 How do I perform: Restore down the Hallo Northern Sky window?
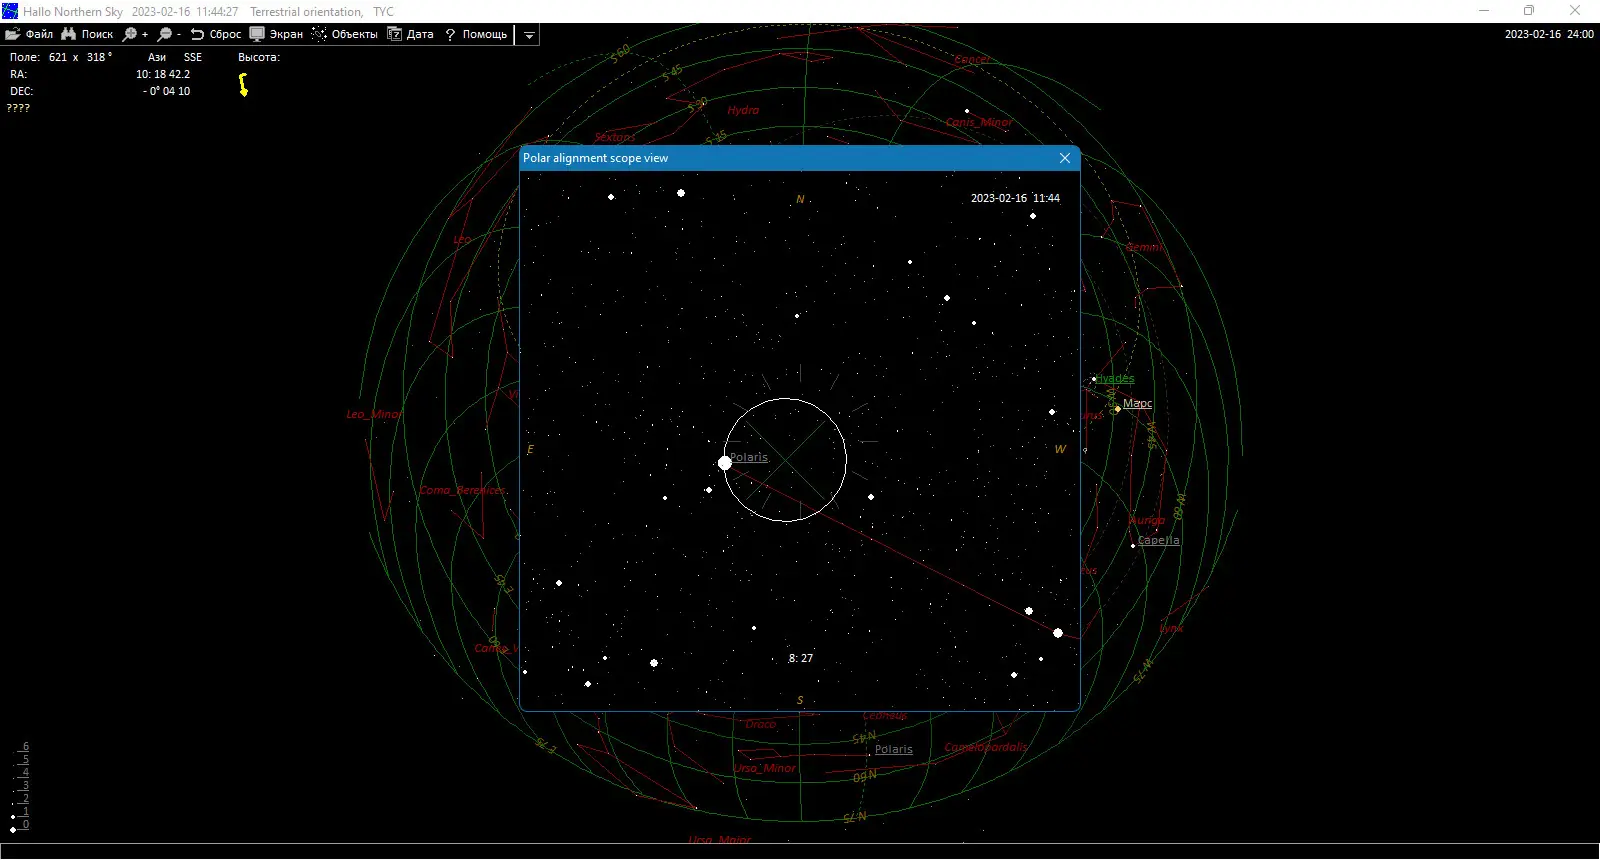[x=1529, y=11]
